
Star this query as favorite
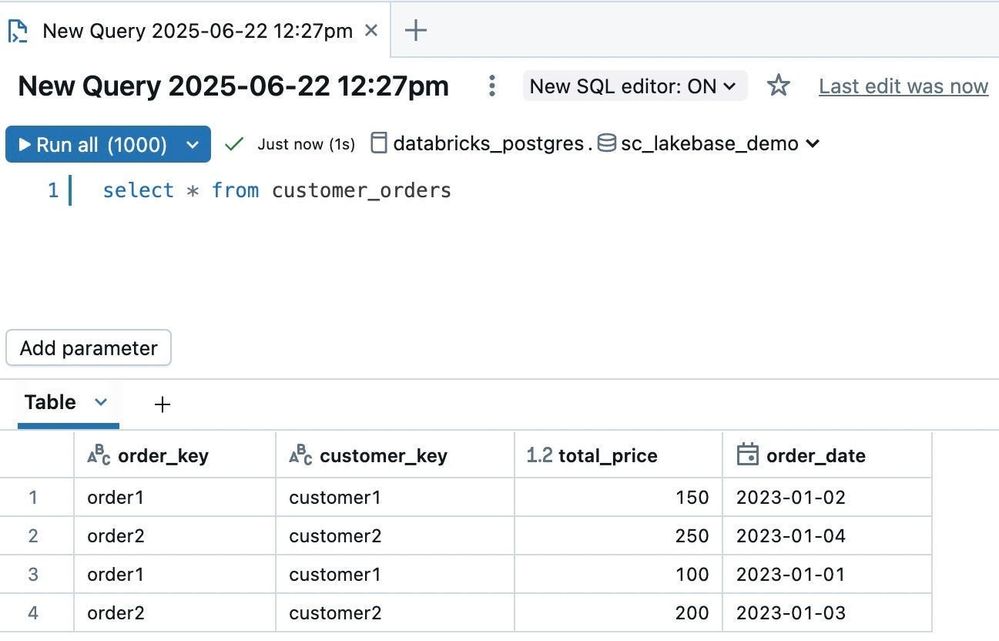pos(778,86)
